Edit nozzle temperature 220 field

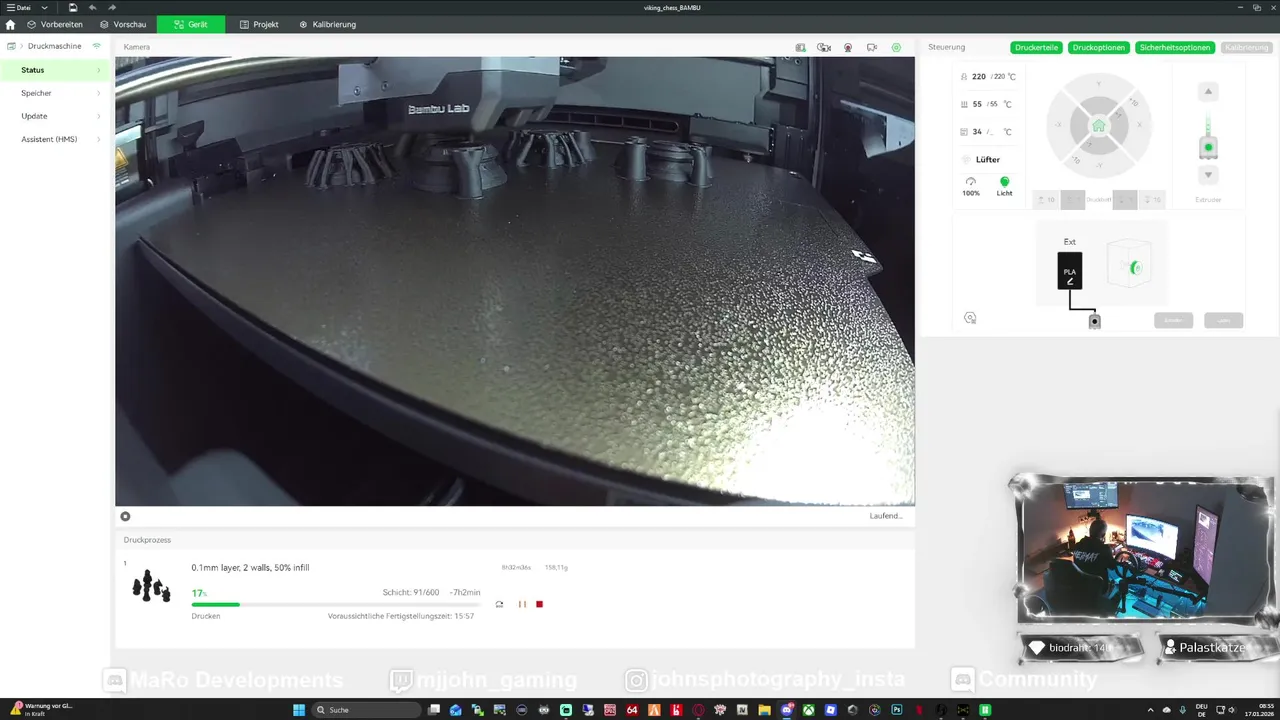(x=987, y=76)
